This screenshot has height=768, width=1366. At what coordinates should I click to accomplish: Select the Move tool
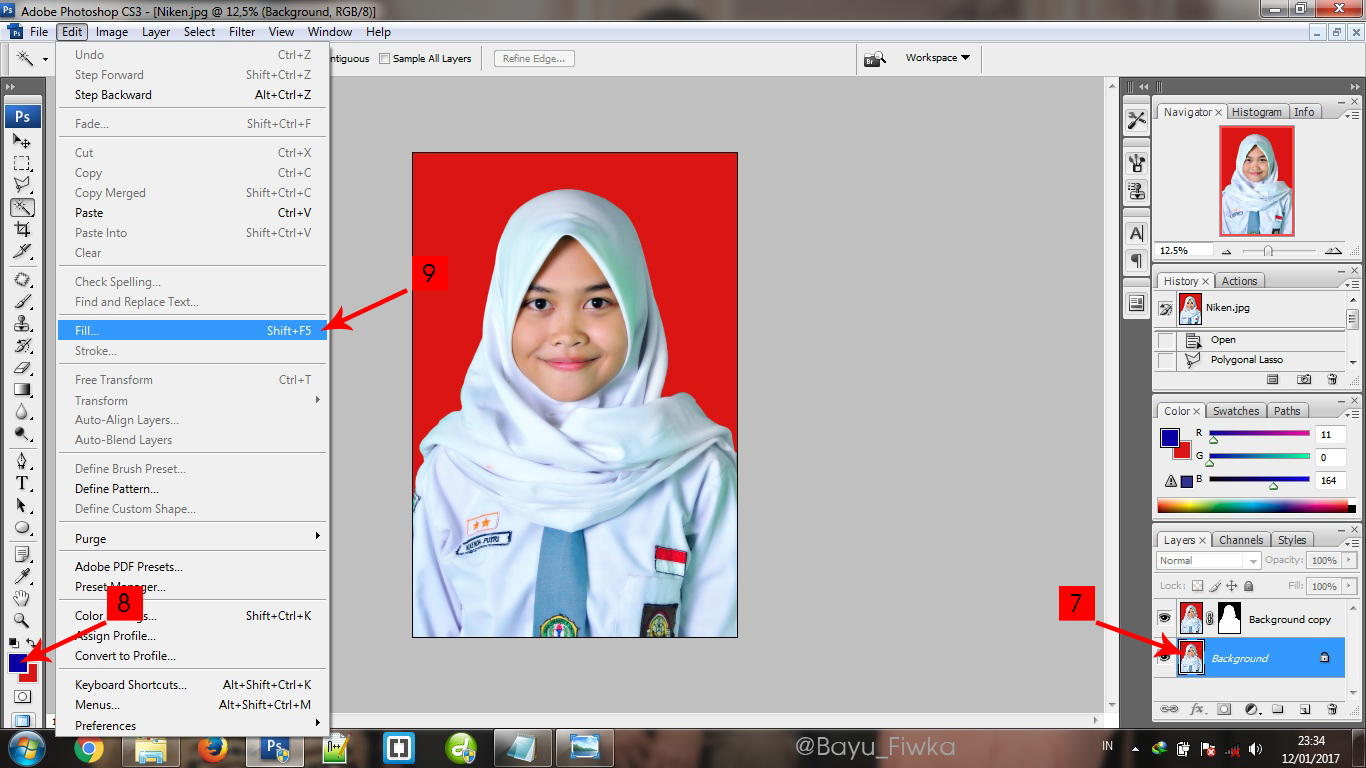click(22, 142)
